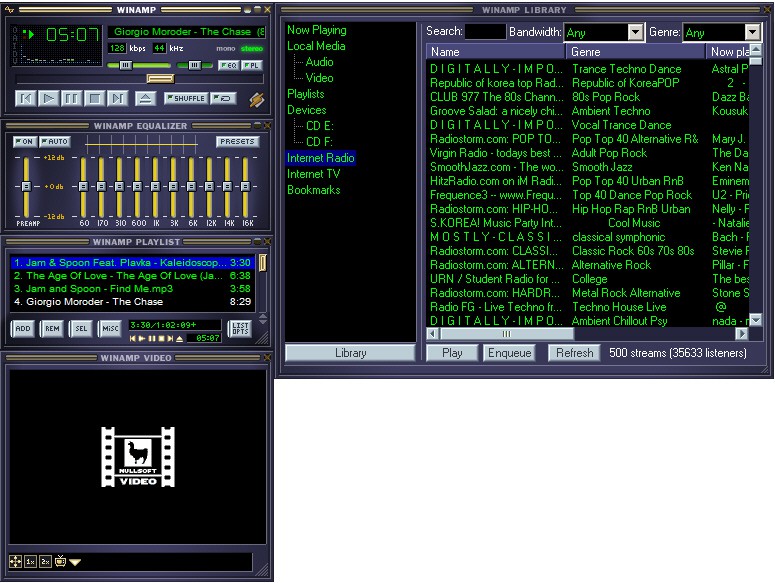The image size is (775, 583).
Task: Select Internet TV in library tree
Action: 313,174
